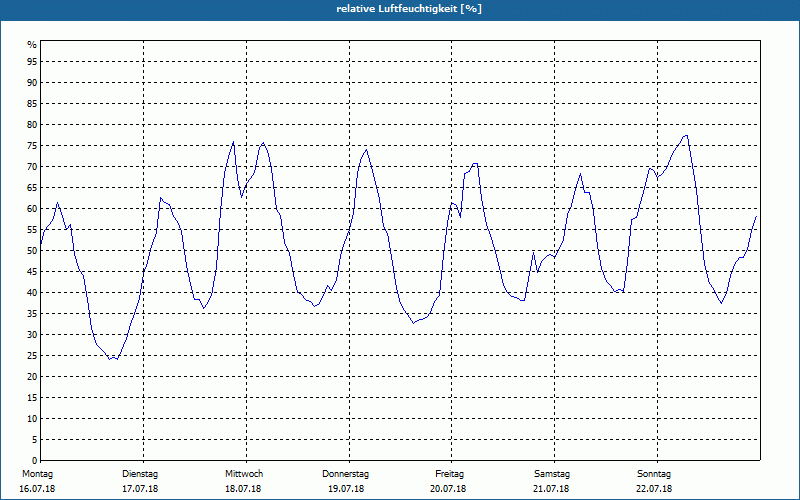
Task: Click the chart title 'relative Luftfeuchtigkeit [%]'
Action: [x=409, y=9]
